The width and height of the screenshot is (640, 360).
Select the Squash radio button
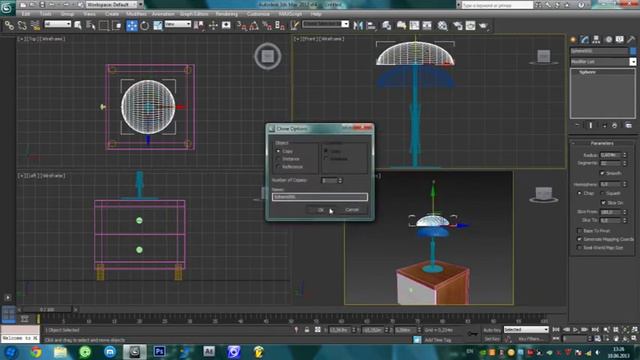pos(602,193)
